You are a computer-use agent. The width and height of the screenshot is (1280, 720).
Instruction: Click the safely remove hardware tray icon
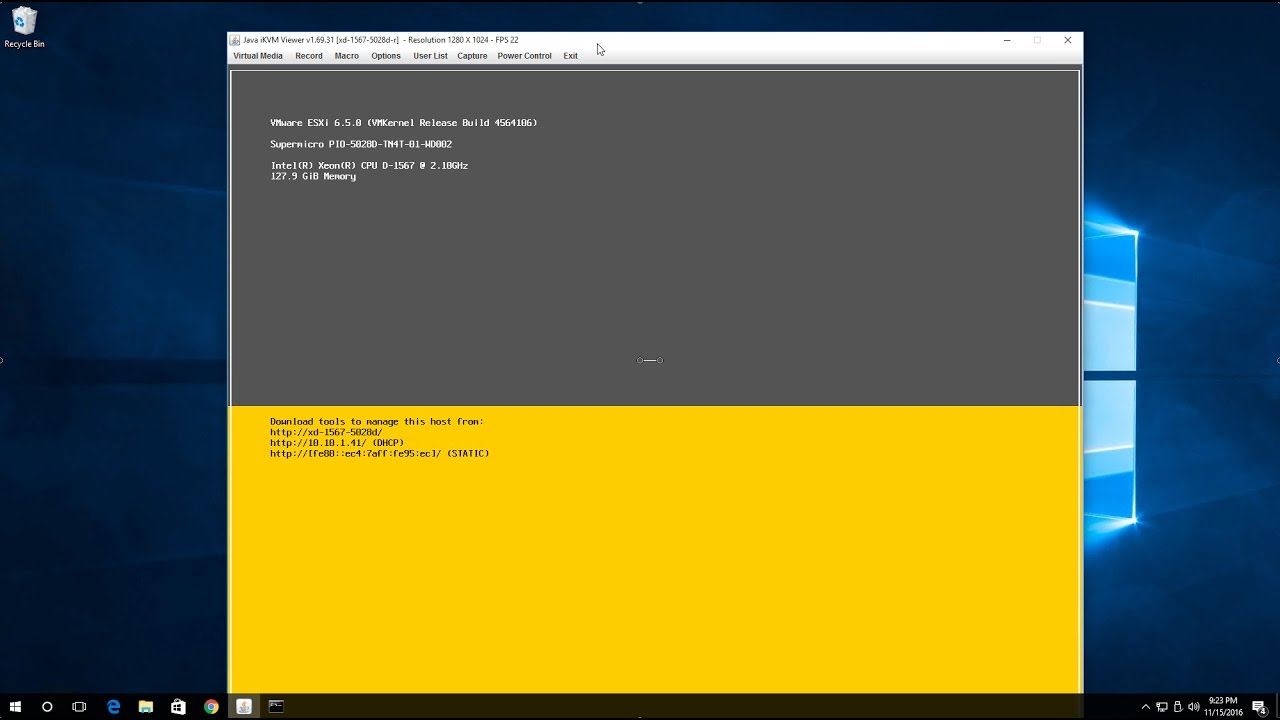click(1177, 707)
